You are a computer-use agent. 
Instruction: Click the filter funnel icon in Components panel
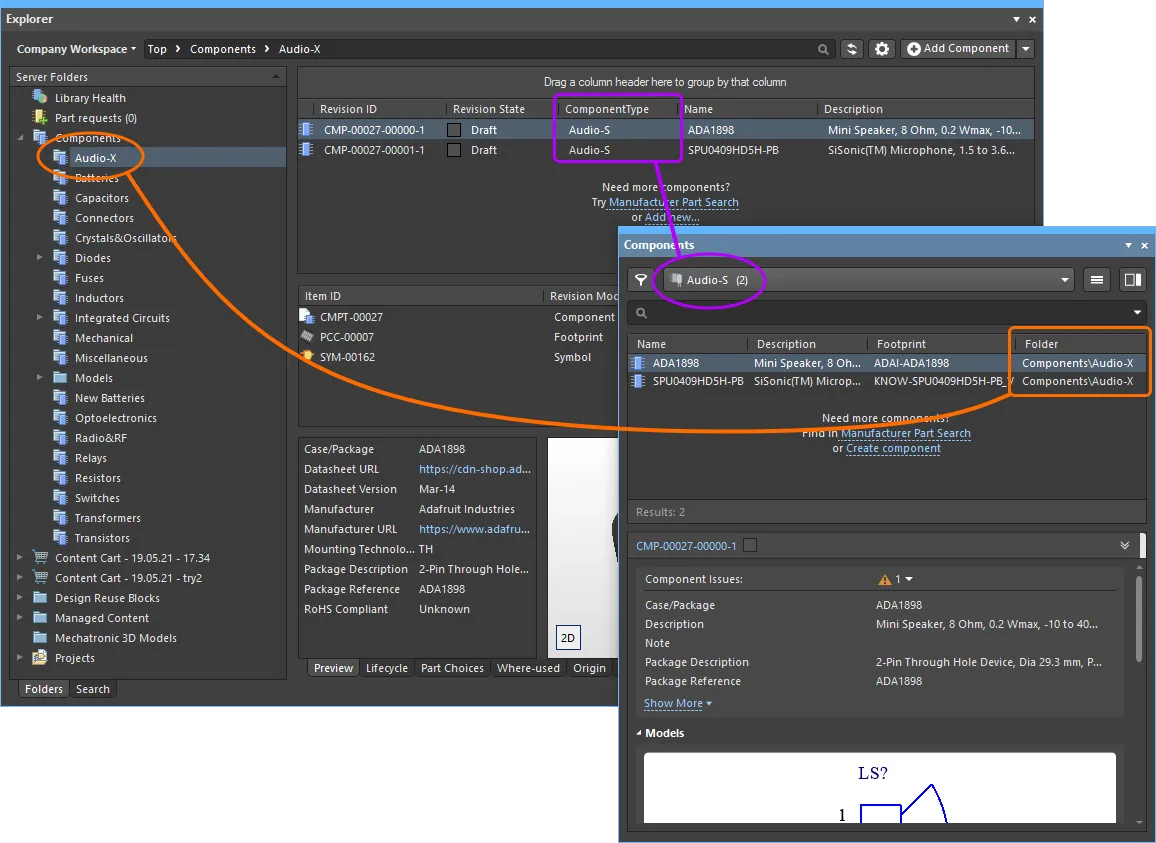[x=641, y=280]
